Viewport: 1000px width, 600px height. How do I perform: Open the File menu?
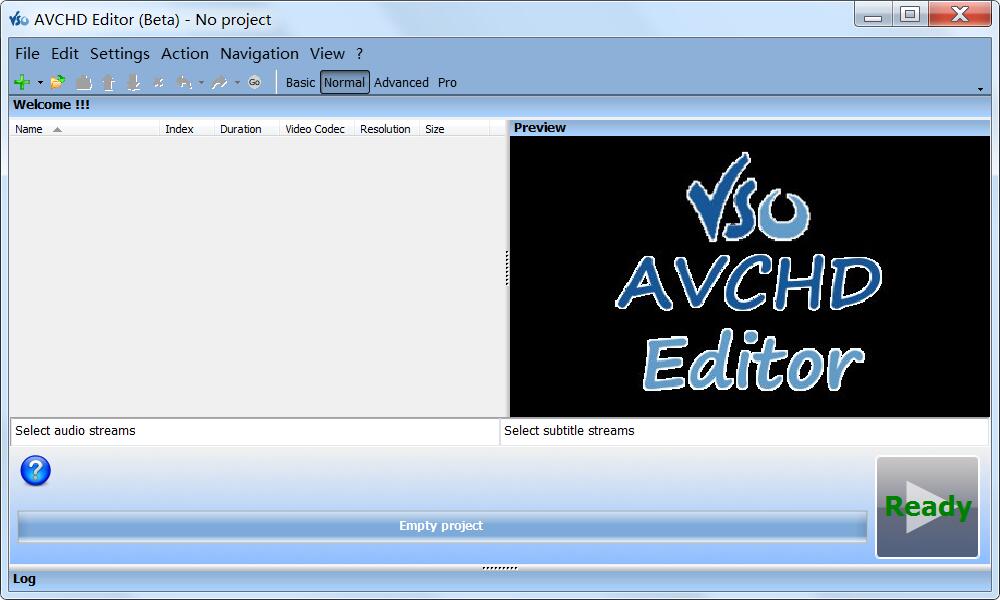tap(27, 54)
